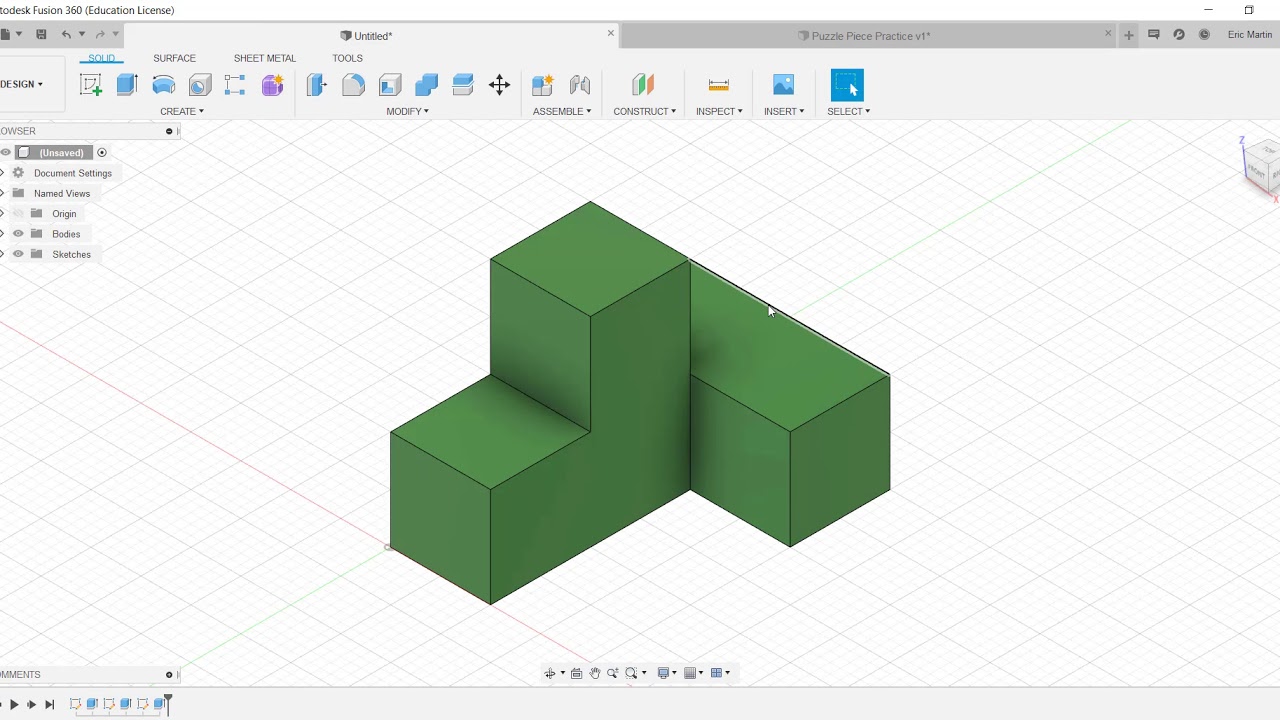
Task: Open the INSERT dropdown menu
Action: (784, 111)
